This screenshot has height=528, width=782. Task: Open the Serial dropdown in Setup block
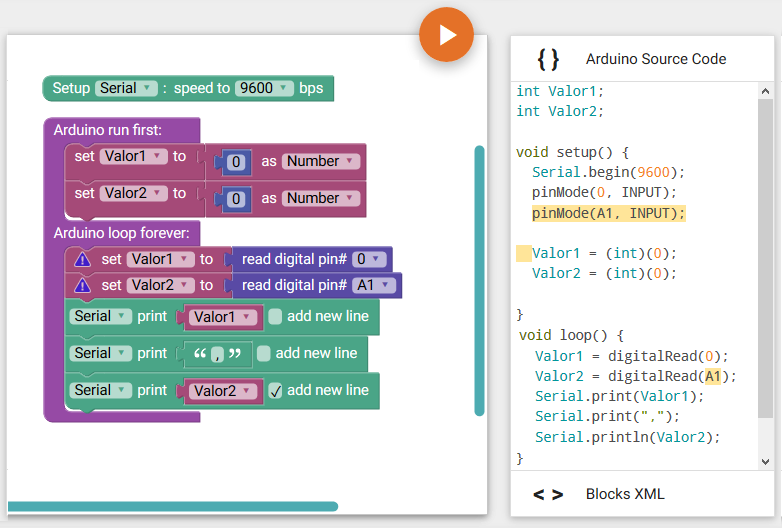126,88
